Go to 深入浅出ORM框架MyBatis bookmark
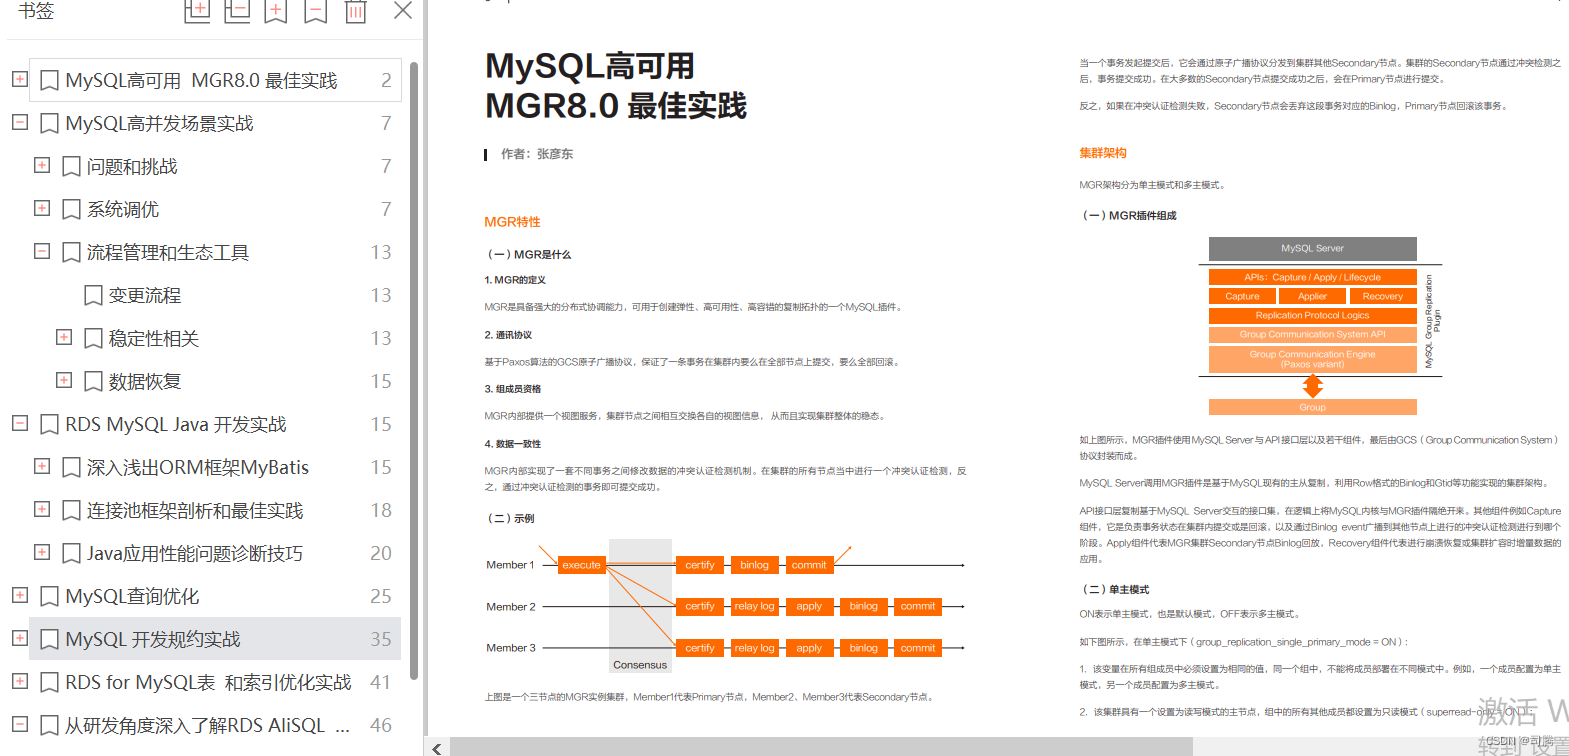The height and width of the screenshot is (756, 1569). click(x=198, y=468)
